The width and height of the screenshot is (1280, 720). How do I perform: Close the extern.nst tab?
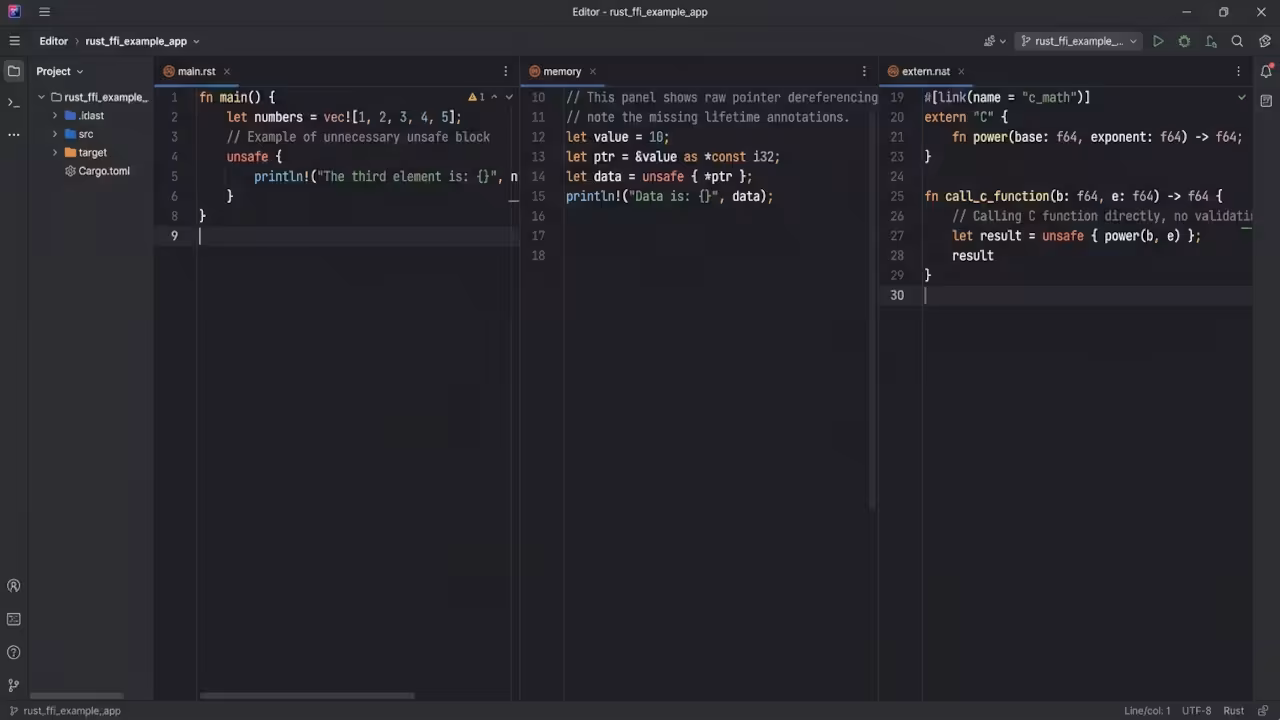[x=961, y=71]
